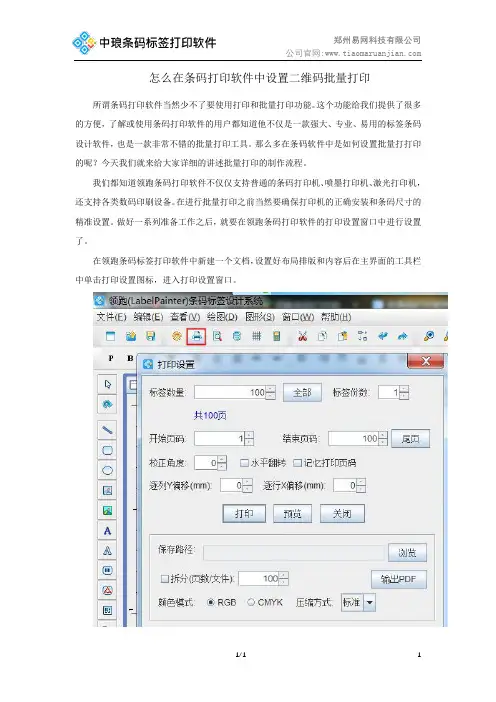Click the Cut scissors icon
The width and height of the screenshot is (496, 702).
pyautogui.click(x=303, y=336)
